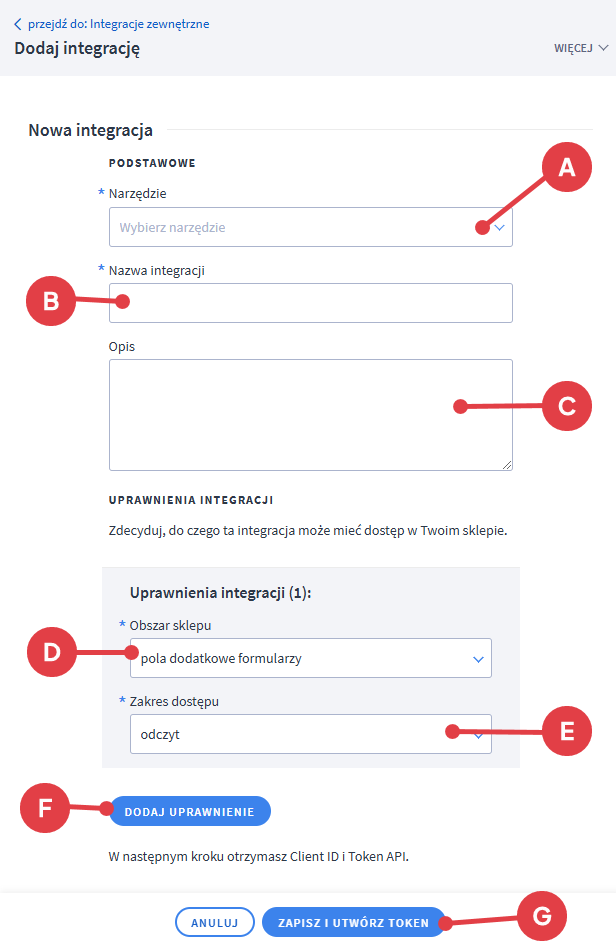Go back to Integracje zewnętrzne
The height and width of the screenshot is (950, 616).
point(118,24)
